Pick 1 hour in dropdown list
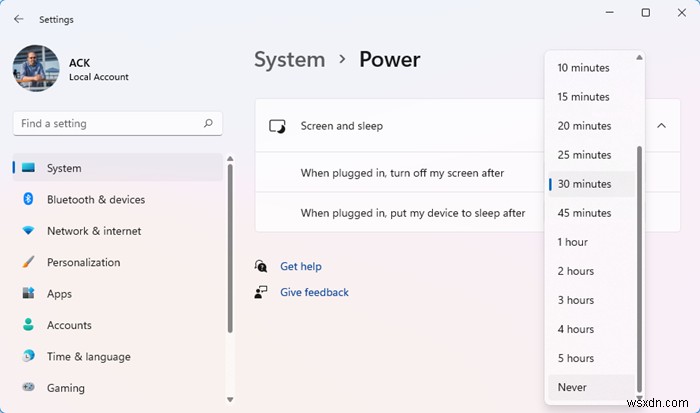 point(572,242)
